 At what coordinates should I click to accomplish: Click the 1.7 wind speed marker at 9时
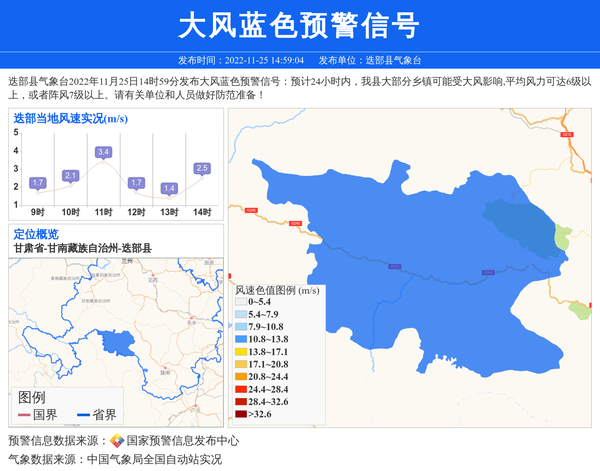click(x=38, y=183)
